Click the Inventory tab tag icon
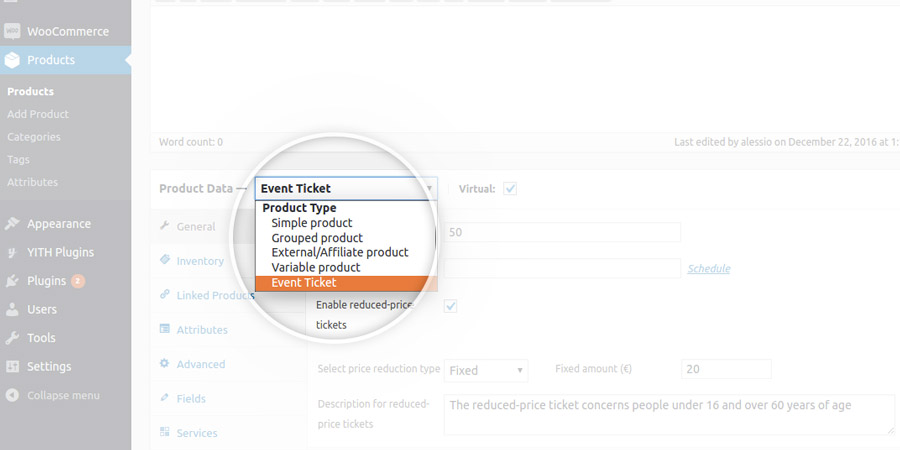Screen dimensions: 900x450 click(x=165, y=261)
